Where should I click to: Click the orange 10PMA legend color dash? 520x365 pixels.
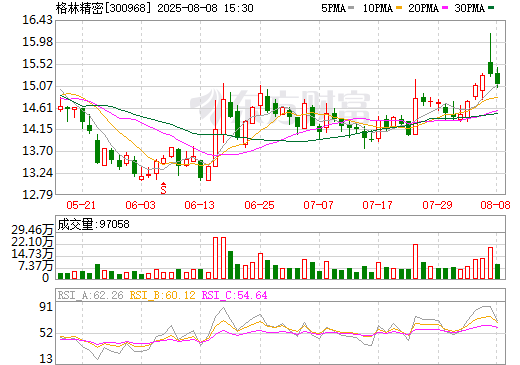pos(399,7)
